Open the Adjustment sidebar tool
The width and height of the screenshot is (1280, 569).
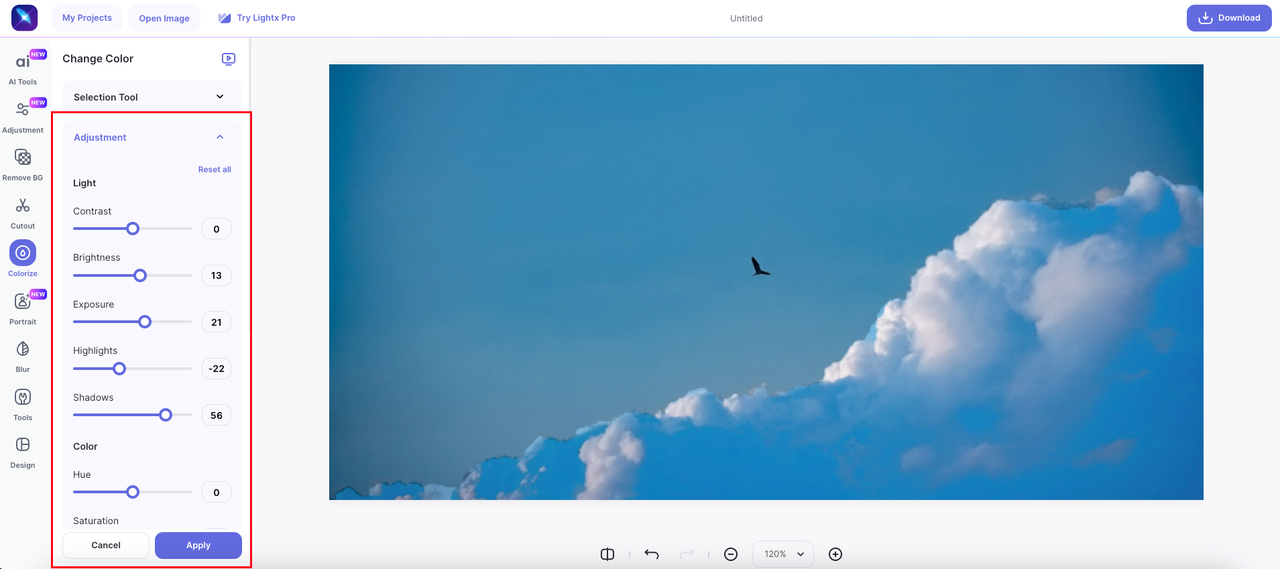[x=23, y=116]
